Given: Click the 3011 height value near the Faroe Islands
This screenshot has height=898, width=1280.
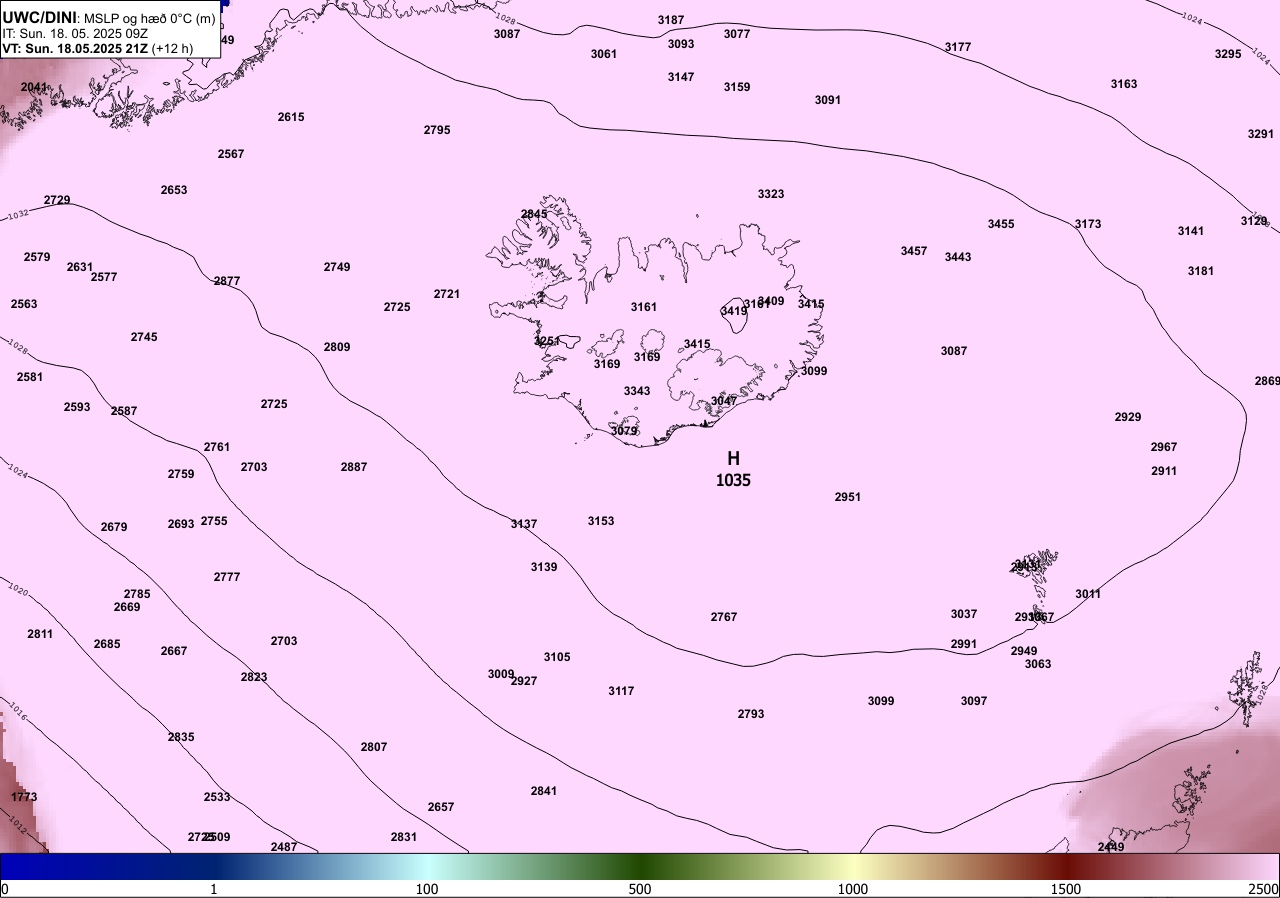Looking at the screenshot, I should [1088, 594].
